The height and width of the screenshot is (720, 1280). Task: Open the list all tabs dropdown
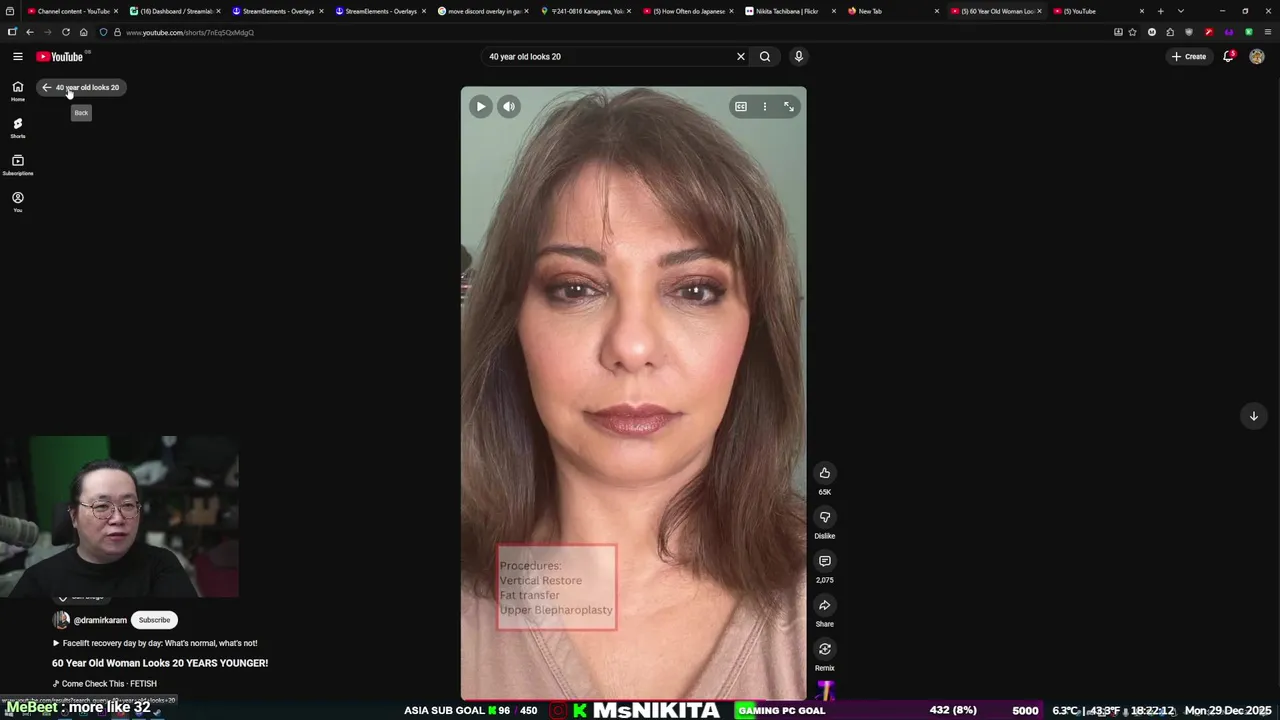(1181, 11)
